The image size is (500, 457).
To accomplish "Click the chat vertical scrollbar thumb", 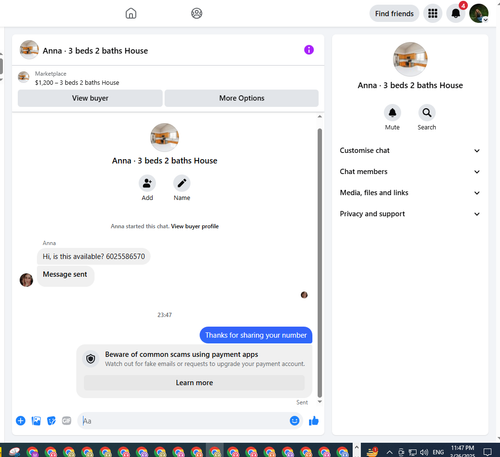I will (320, 263).
